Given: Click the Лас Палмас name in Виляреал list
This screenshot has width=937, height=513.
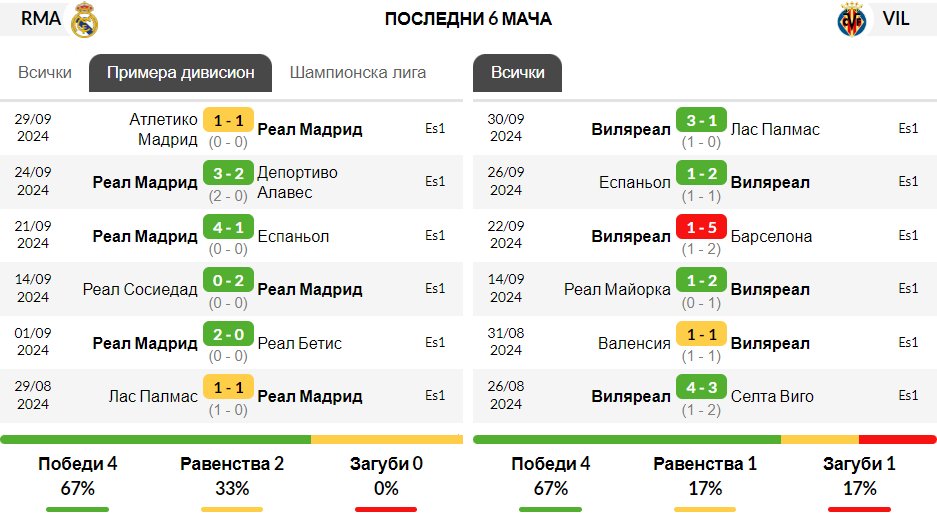Looking at the screenshot, I should tap(775, 129).
